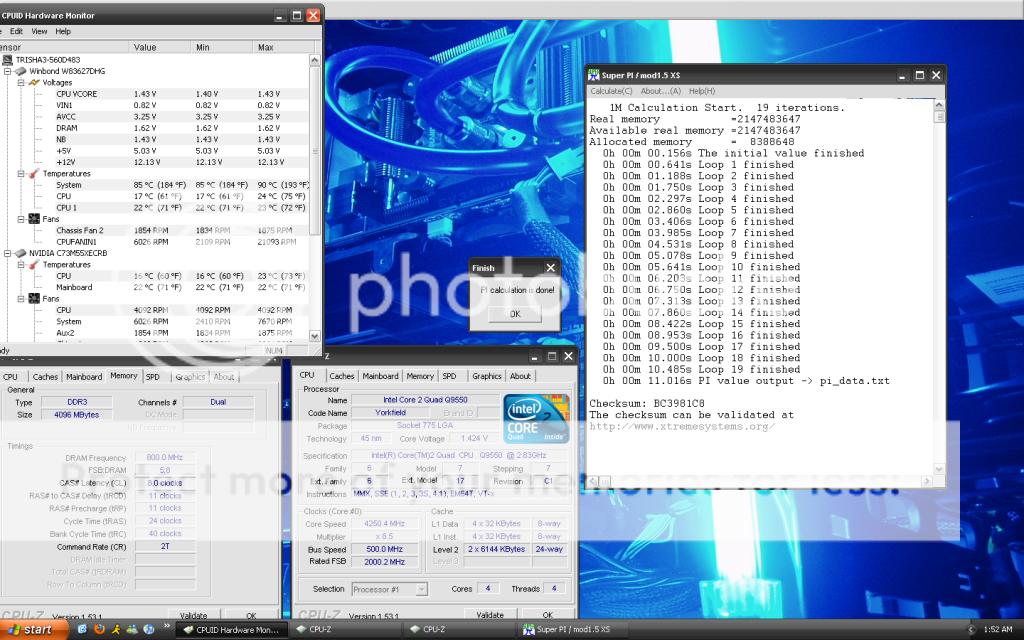
Task: Switch to the CPUID Hardware Monitor taskbar button
Action: 232,630
